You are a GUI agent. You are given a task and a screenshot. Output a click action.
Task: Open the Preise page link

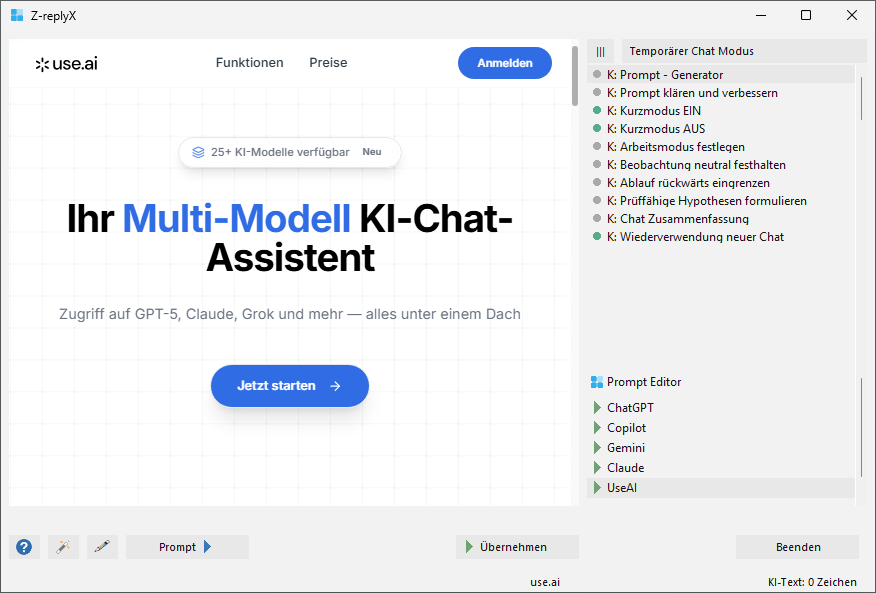(x=328, y=63)
